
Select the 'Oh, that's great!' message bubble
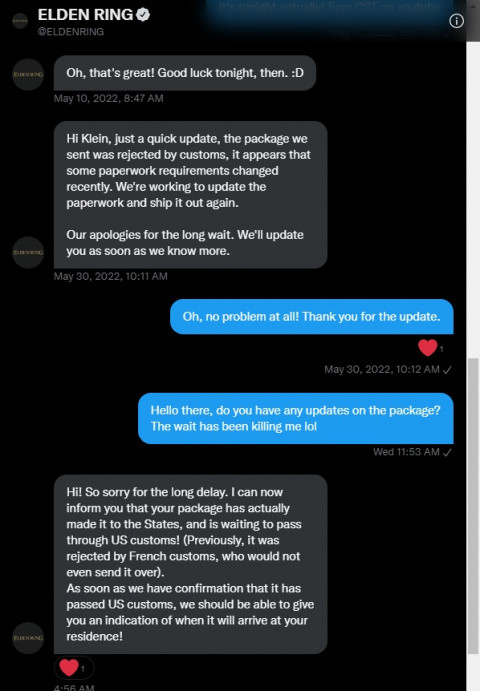coord(185,73)
